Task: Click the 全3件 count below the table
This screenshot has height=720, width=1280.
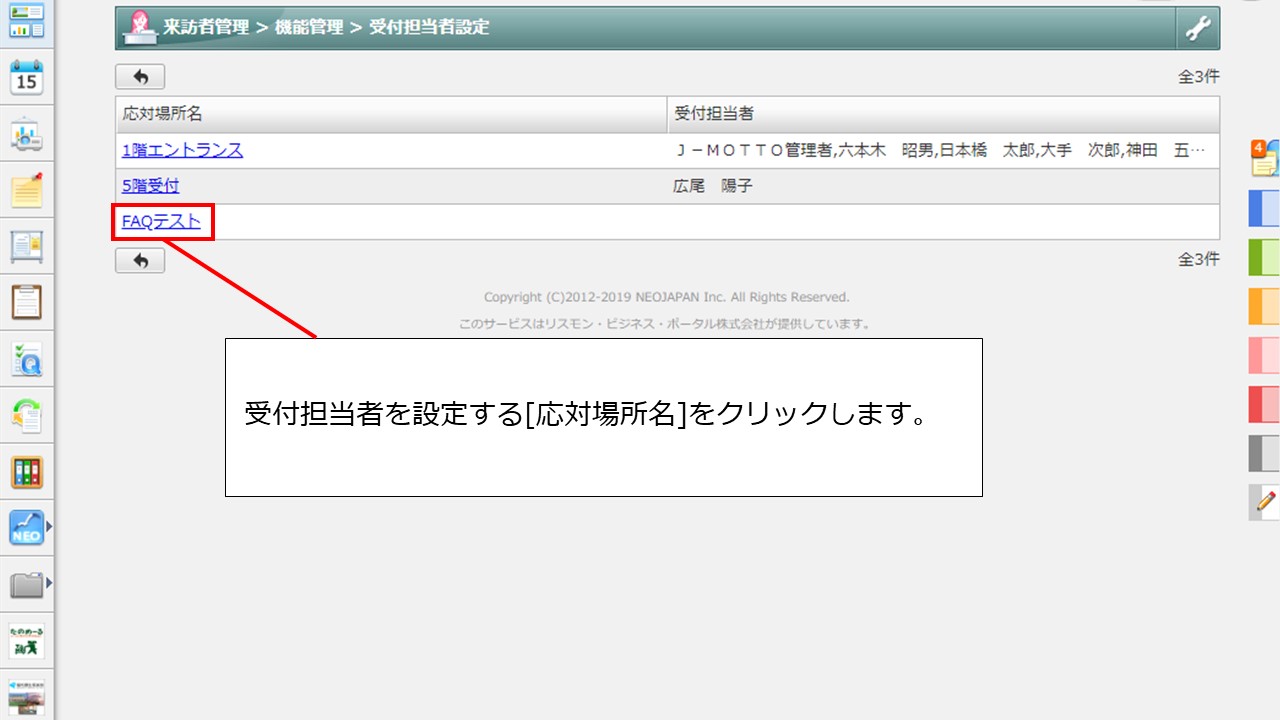Action: coord(1199,259)
